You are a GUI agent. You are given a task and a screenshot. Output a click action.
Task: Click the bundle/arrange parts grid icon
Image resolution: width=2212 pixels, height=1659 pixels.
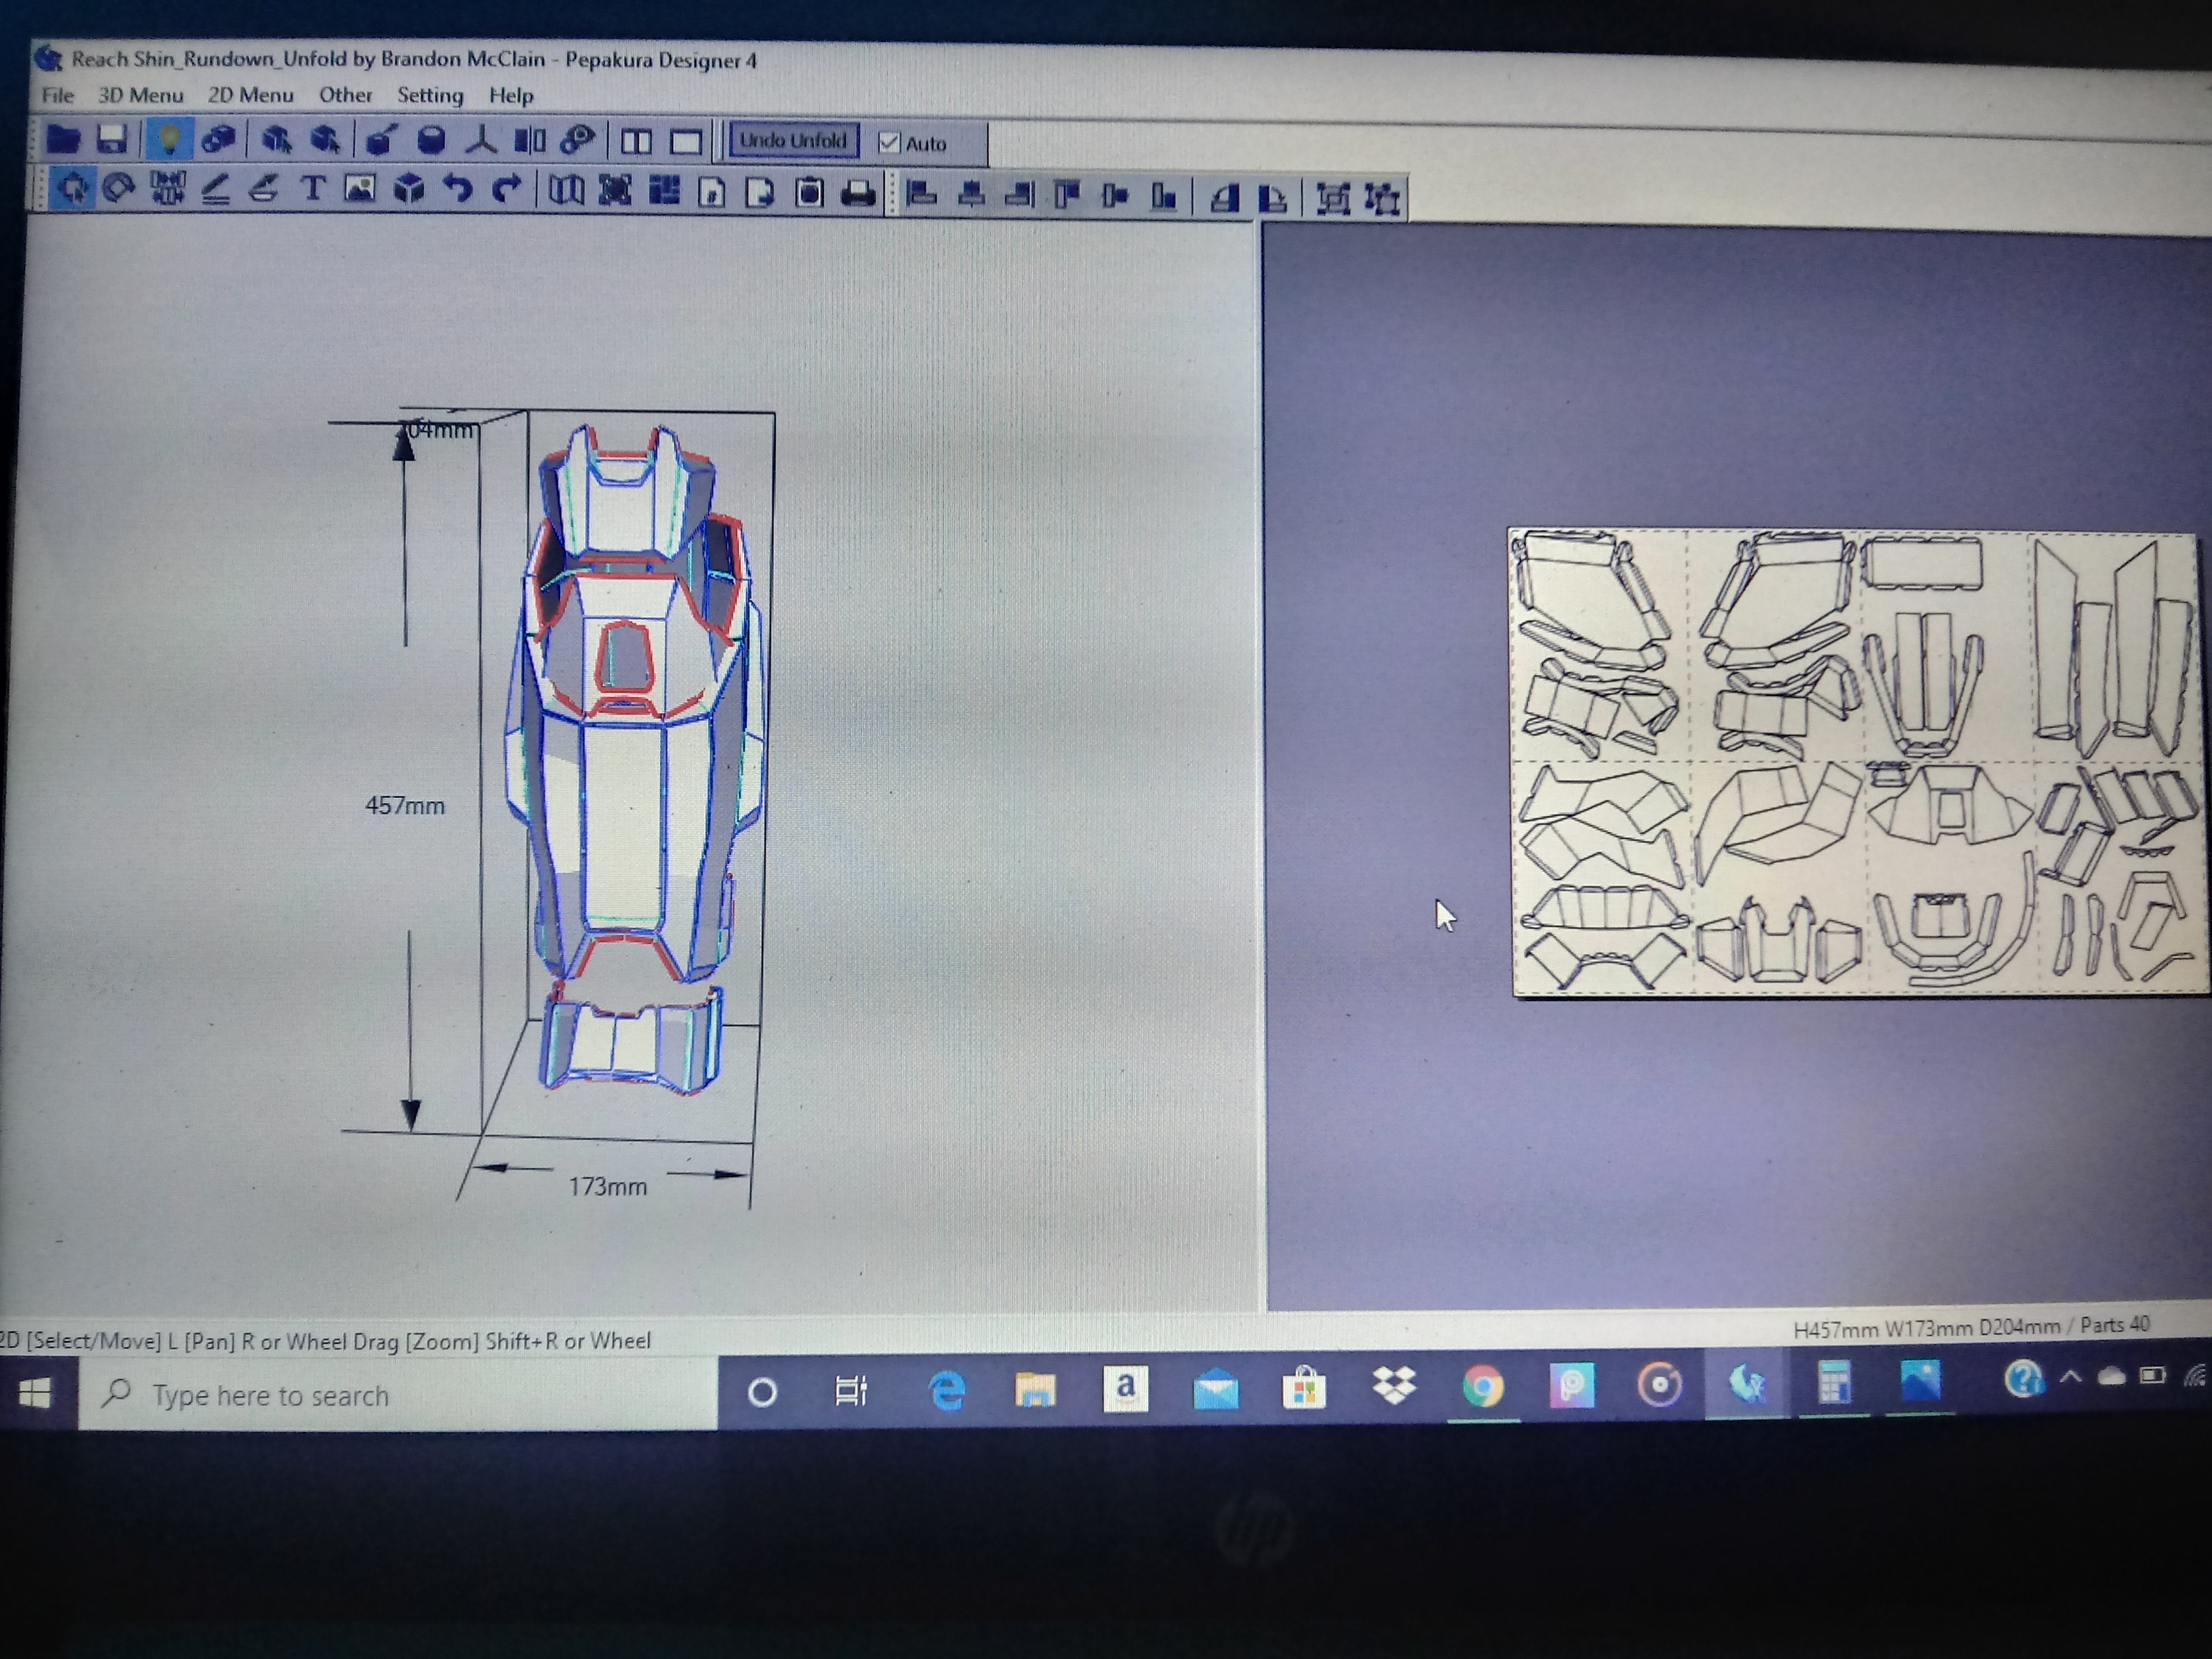(663, 191)
